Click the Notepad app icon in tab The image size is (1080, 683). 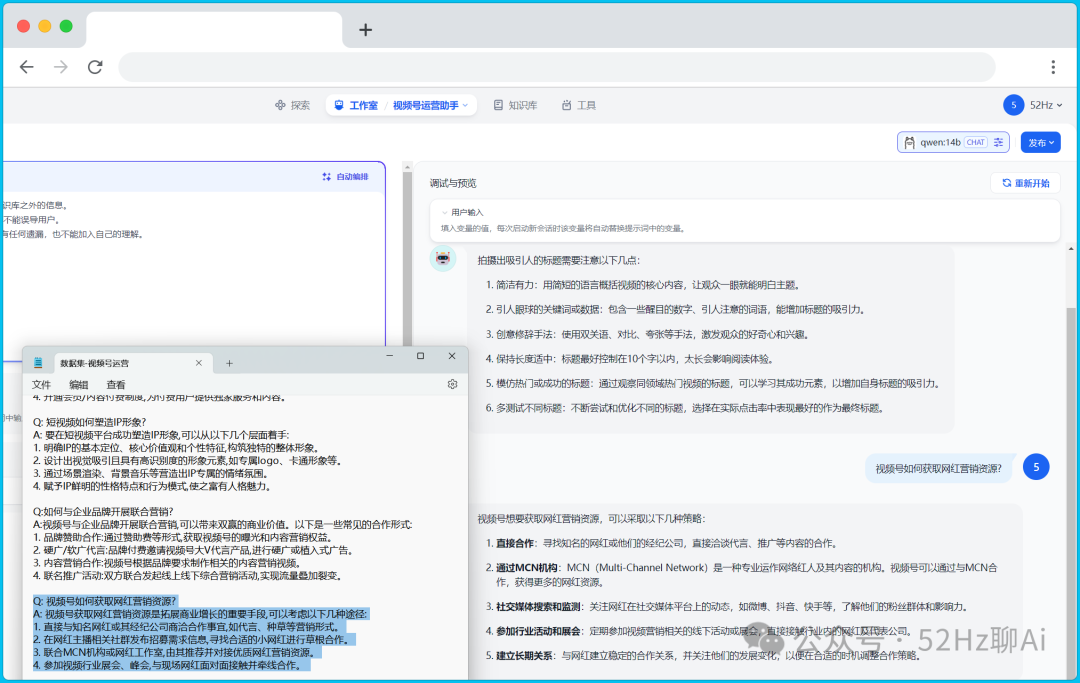[x=38, y=363]
